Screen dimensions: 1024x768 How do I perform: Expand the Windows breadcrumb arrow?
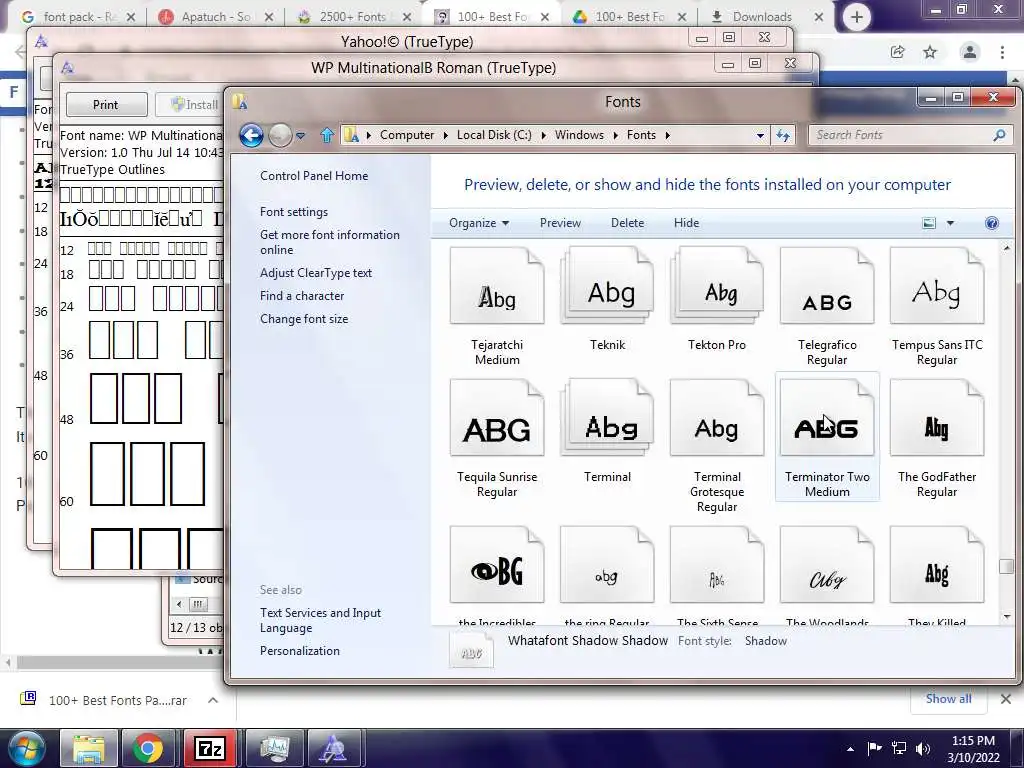tap(615, 135)
